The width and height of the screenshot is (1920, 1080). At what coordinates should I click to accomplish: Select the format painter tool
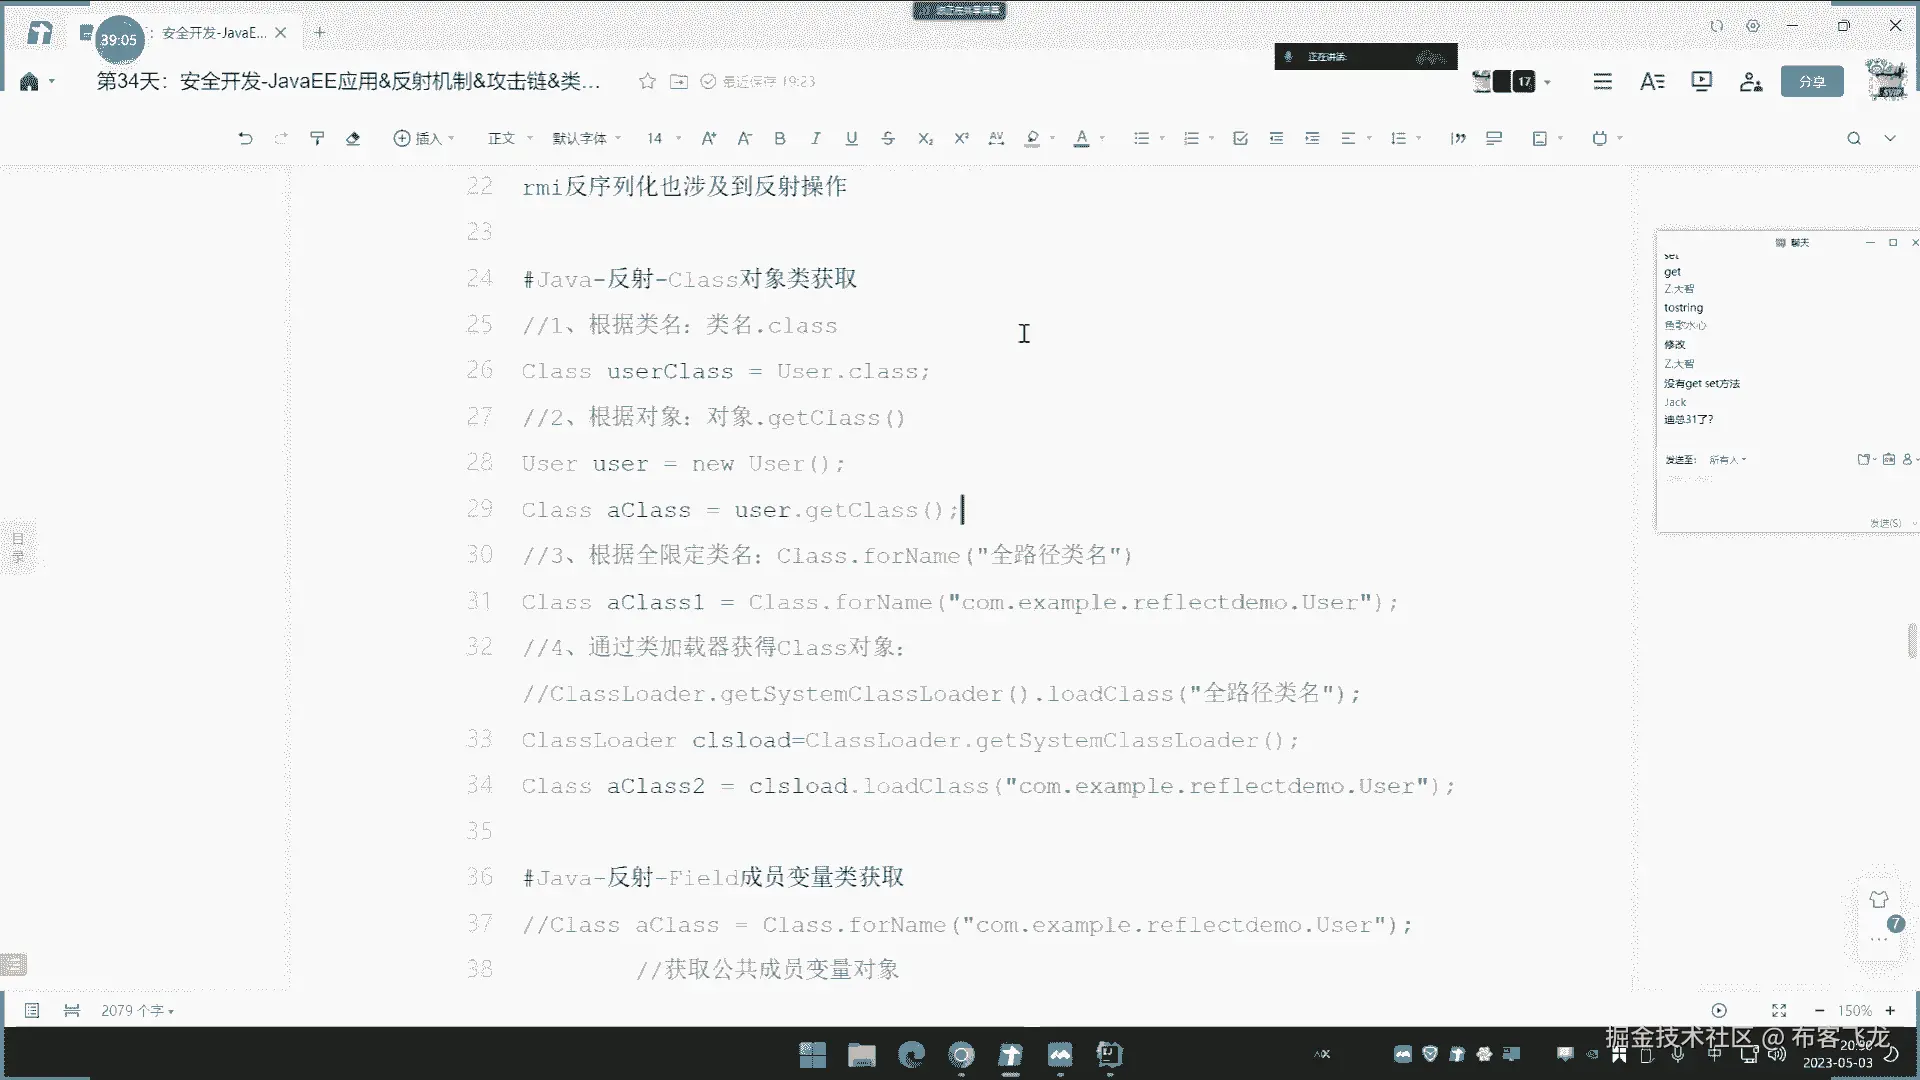click(x=317, y=138)
